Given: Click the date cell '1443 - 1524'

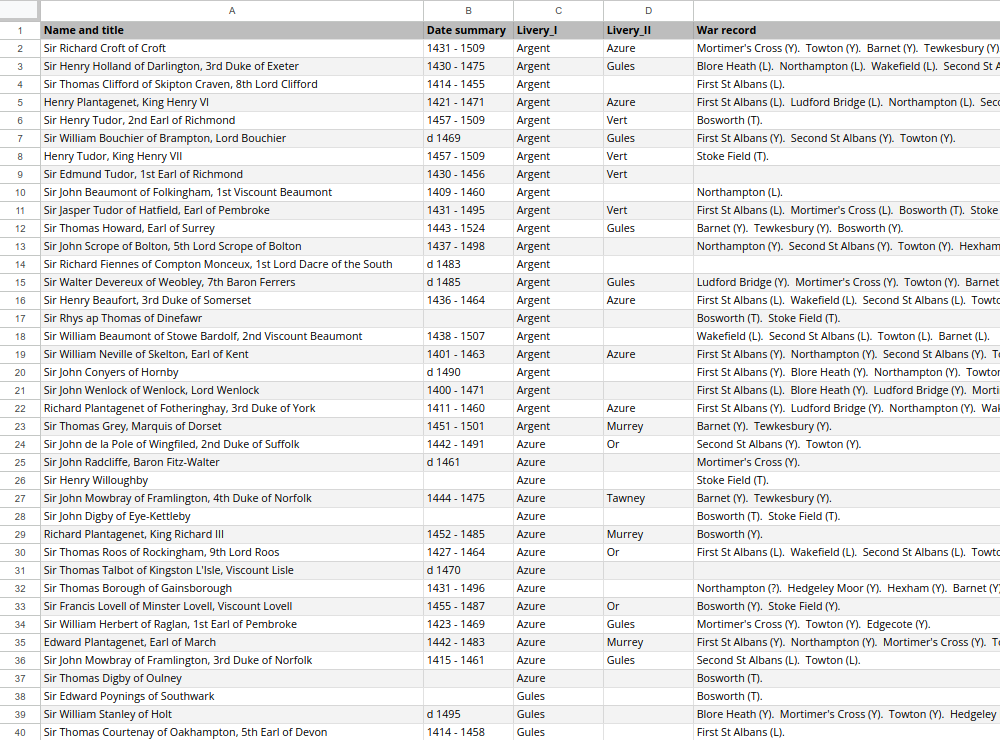Looking at the screenshot, I should pos(468,228).
